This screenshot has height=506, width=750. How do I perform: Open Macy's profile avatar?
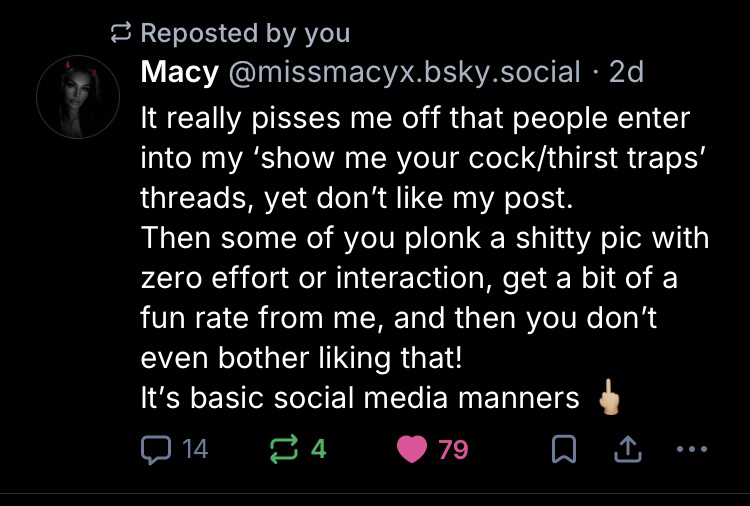tap(79, 97)
